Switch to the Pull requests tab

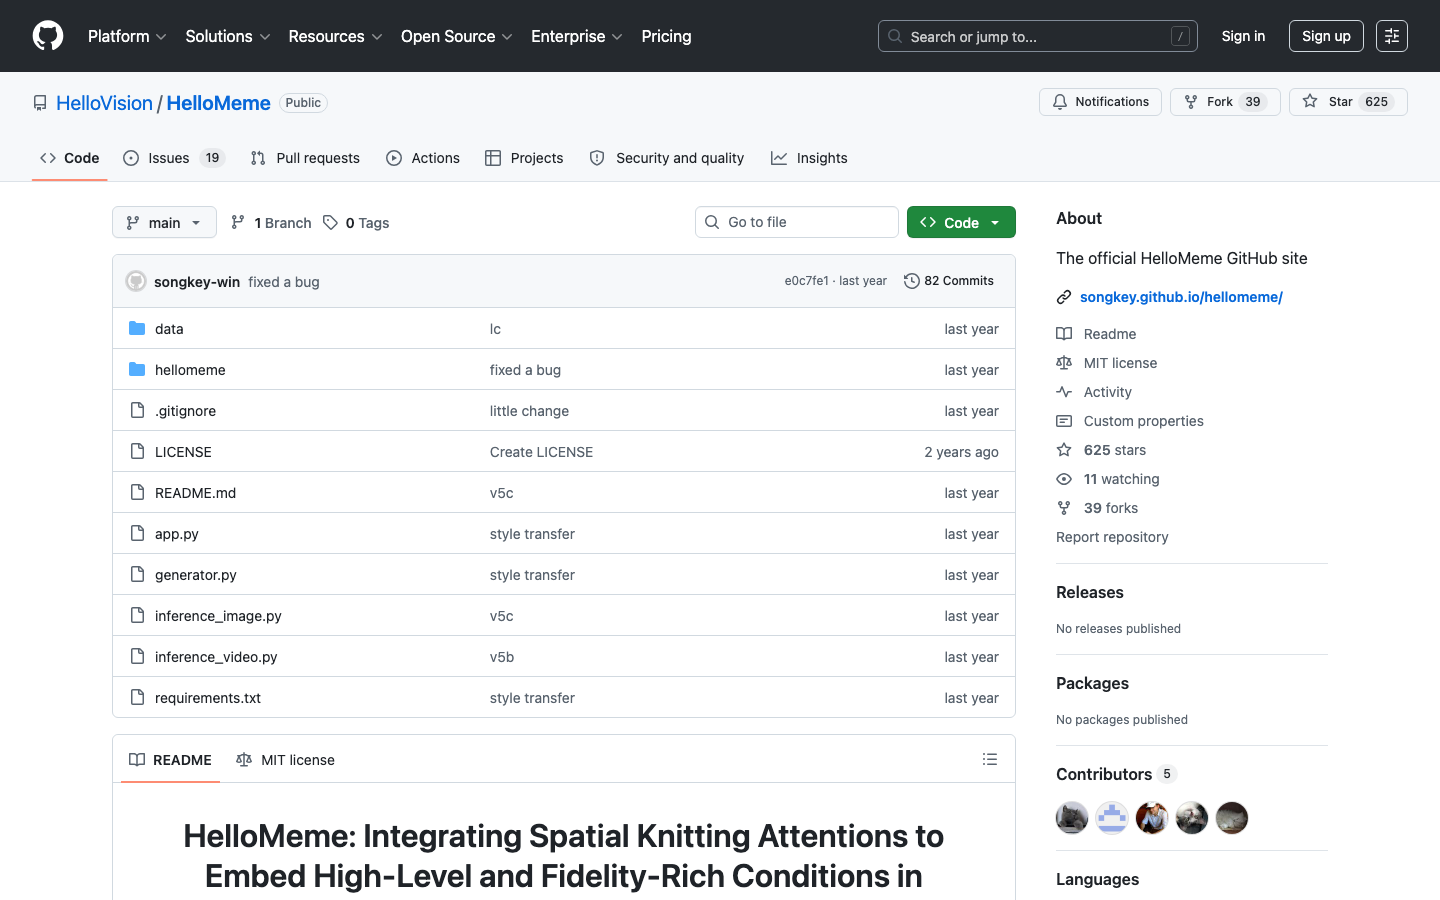305,158
